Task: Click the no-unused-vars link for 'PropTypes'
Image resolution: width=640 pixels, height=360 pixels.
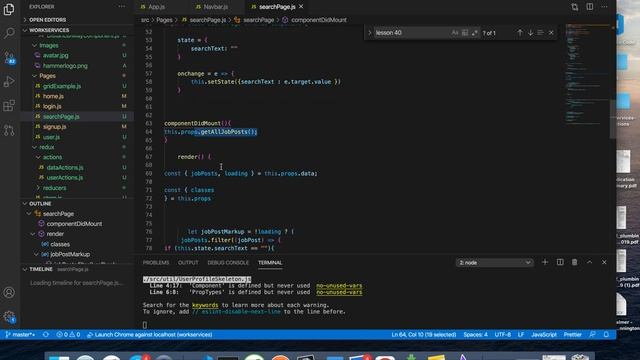Action: point(339,292)
